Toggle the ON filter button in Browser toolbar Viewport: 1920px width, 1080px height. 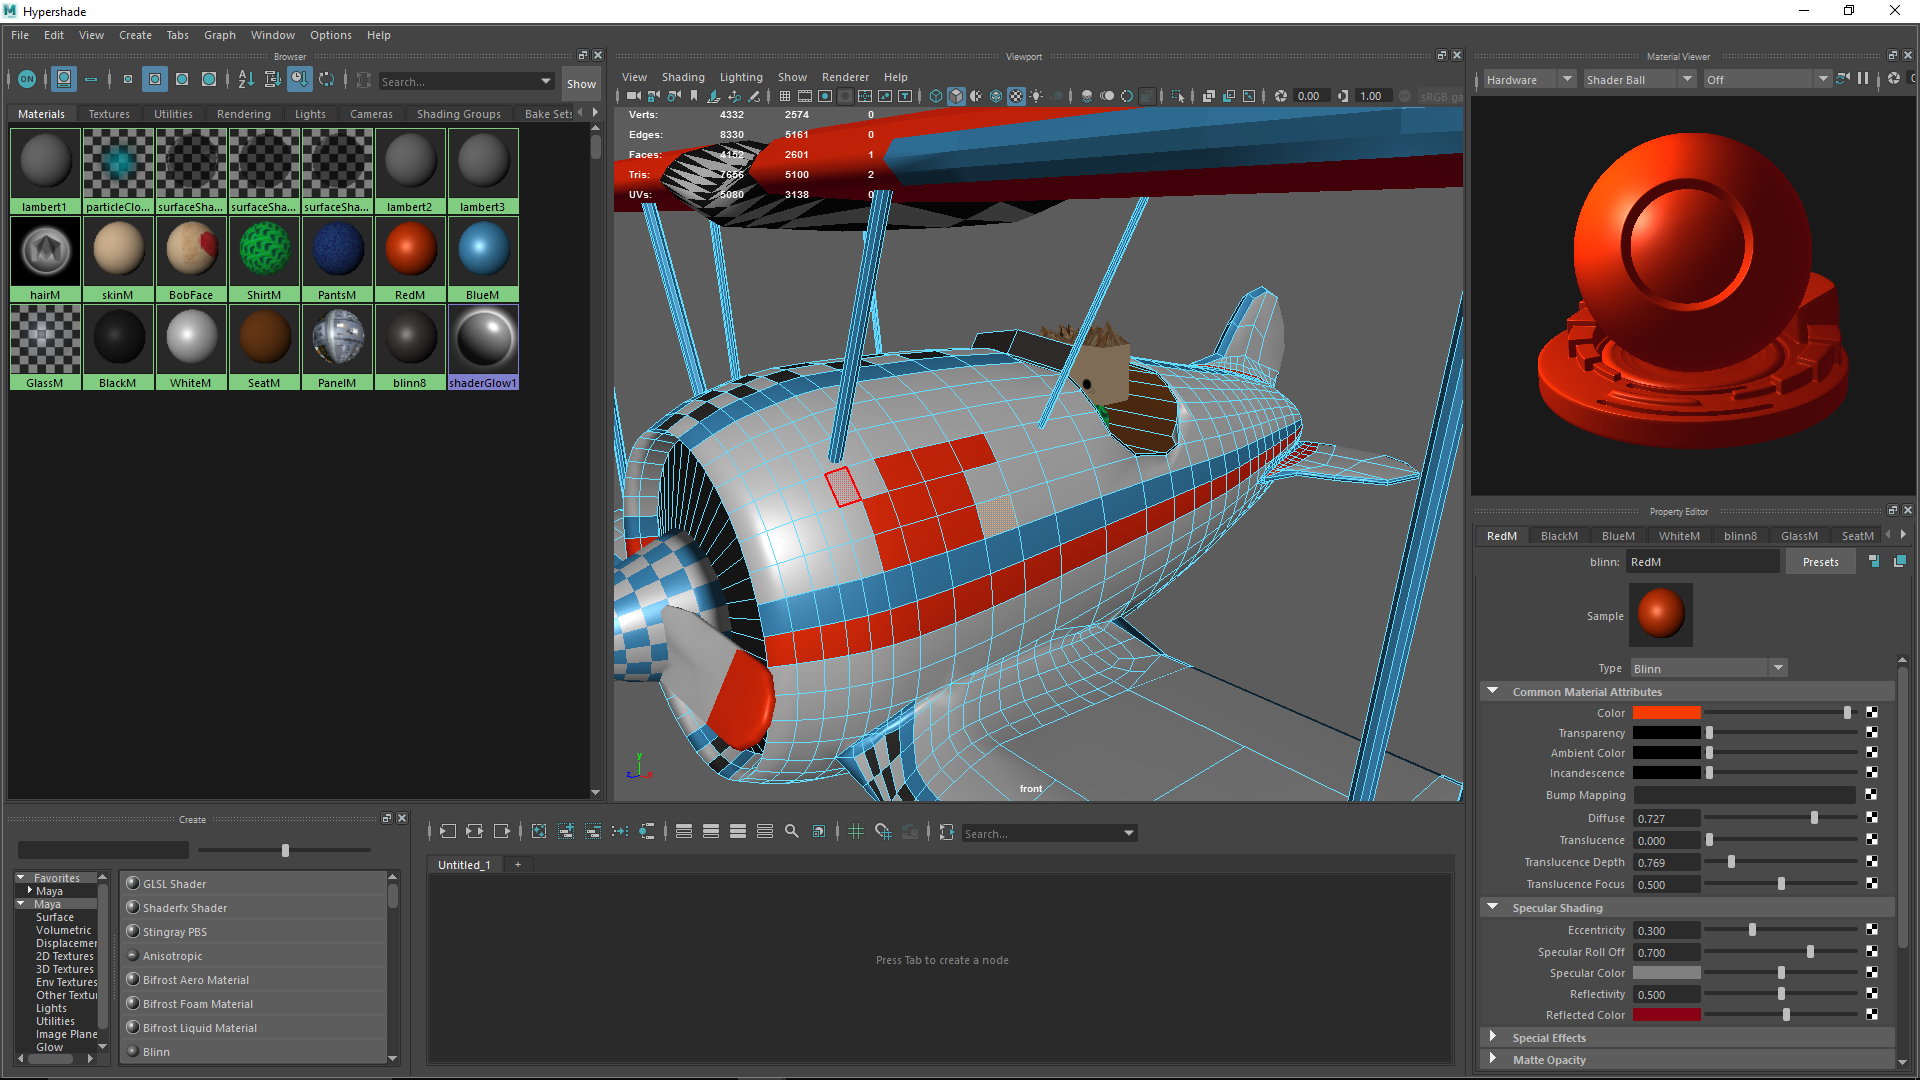coord(26,80)
